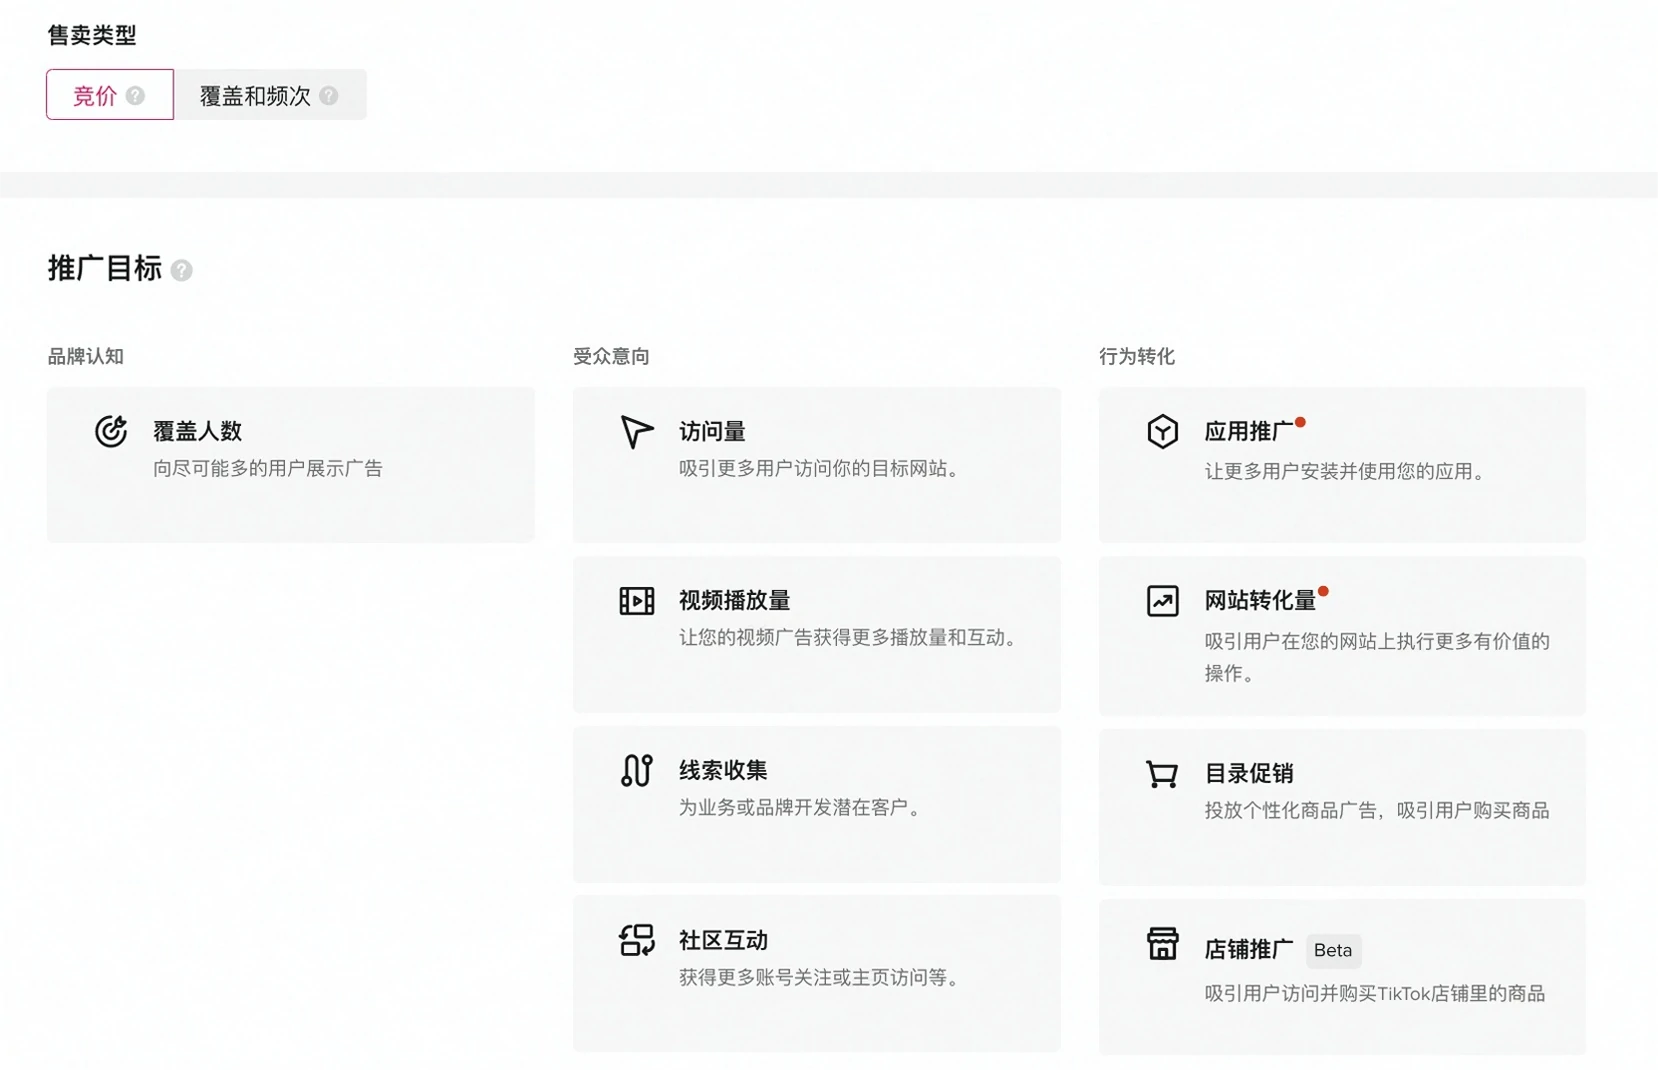Click the cube icon for 应用推广
The height and width of the screenshot is (1070, 1658).
[1162, 431]
